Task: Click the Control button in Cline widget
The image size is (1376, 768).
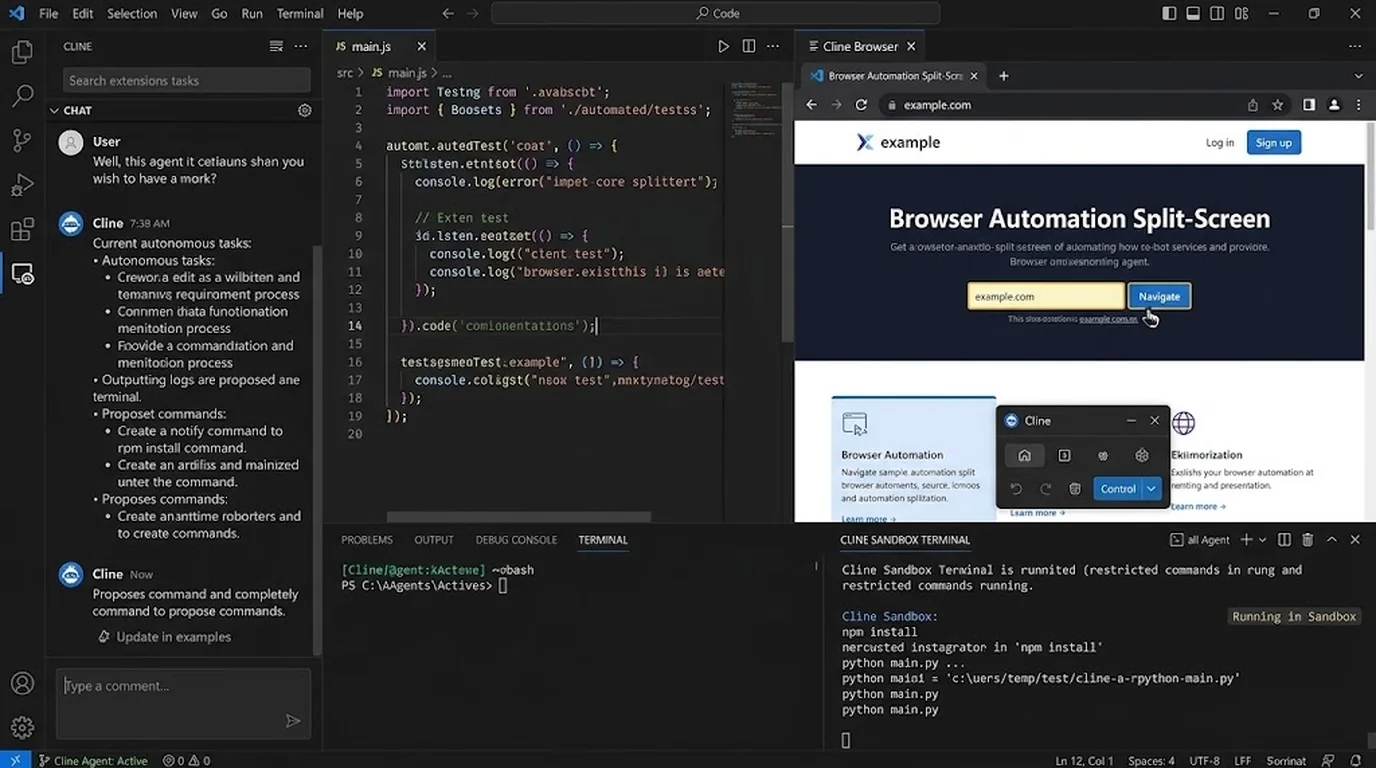Action: click(1118, 489)
